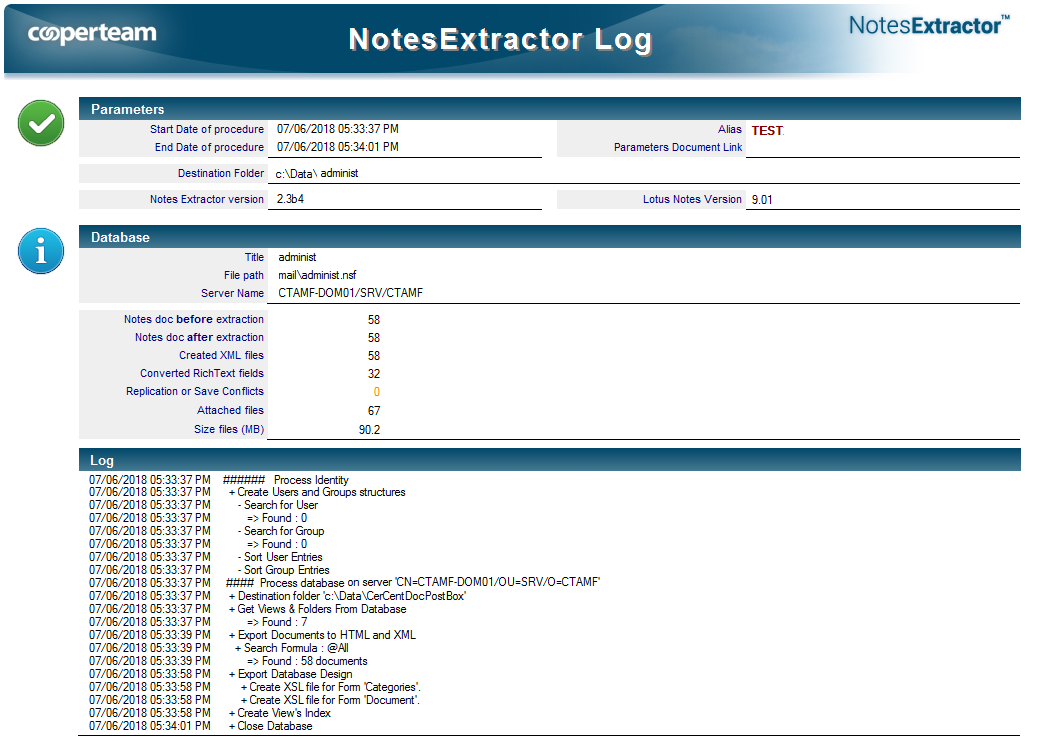Click the End Date of procedure value

point(338,147)
